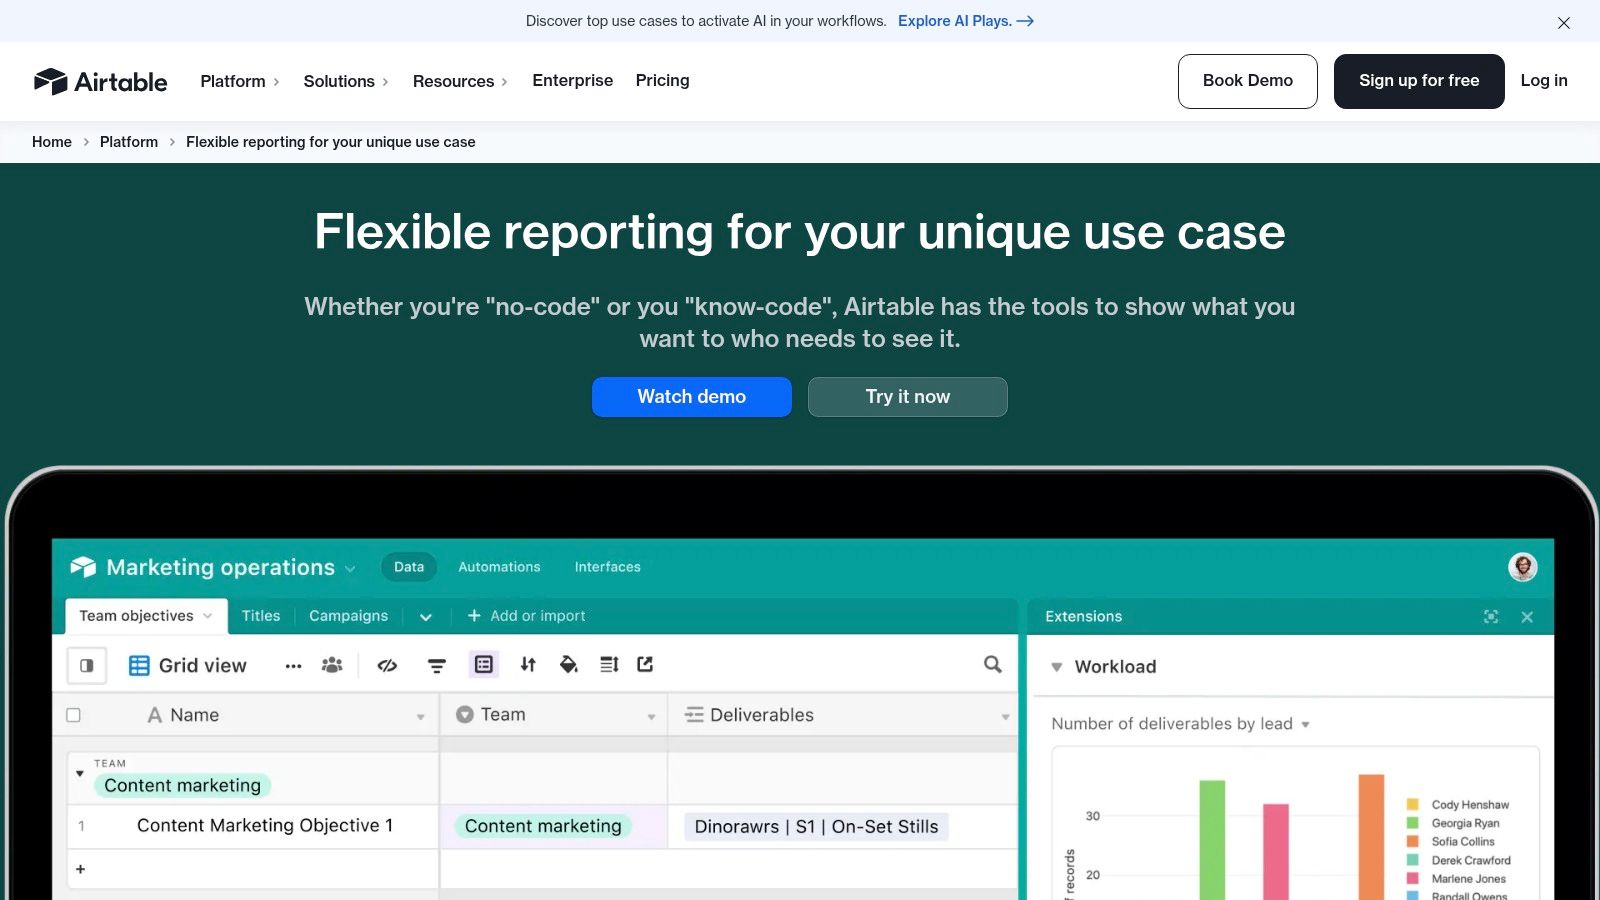Click the Watch demo button
Screen dimensions: 1600x900
click(691, 396)
